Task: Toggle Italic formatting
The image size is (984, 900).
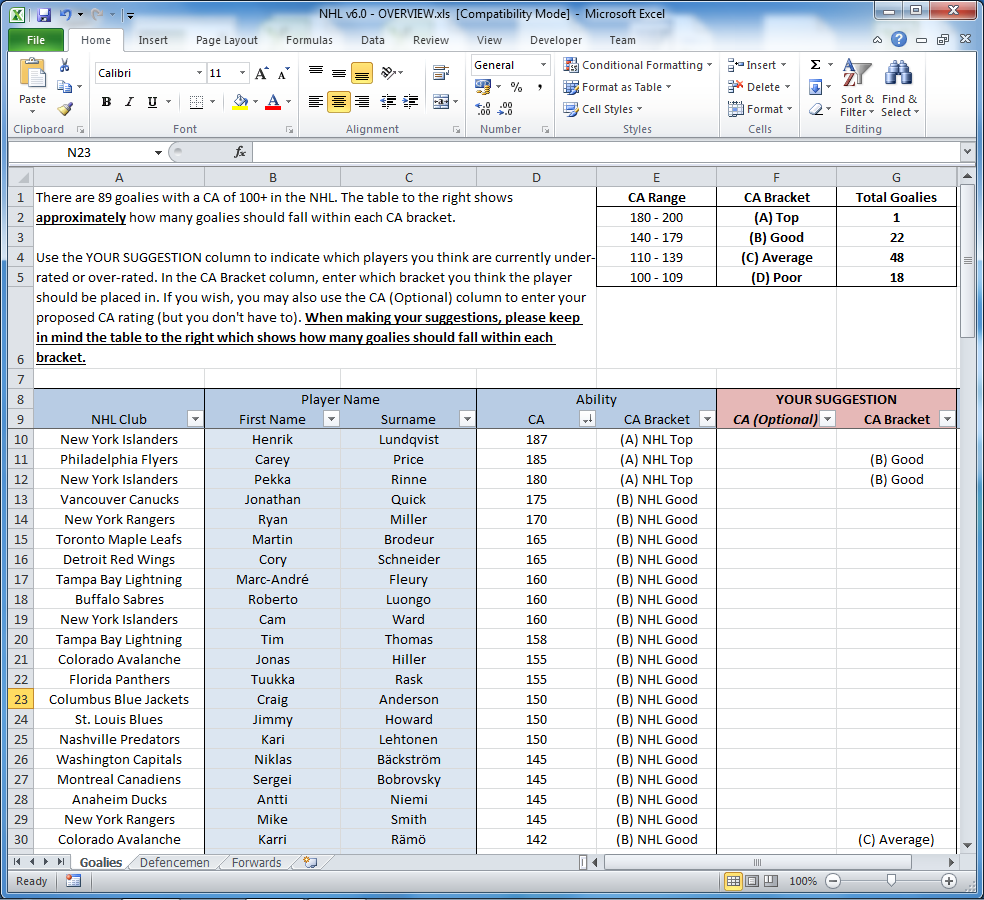Action: (129, 102)
